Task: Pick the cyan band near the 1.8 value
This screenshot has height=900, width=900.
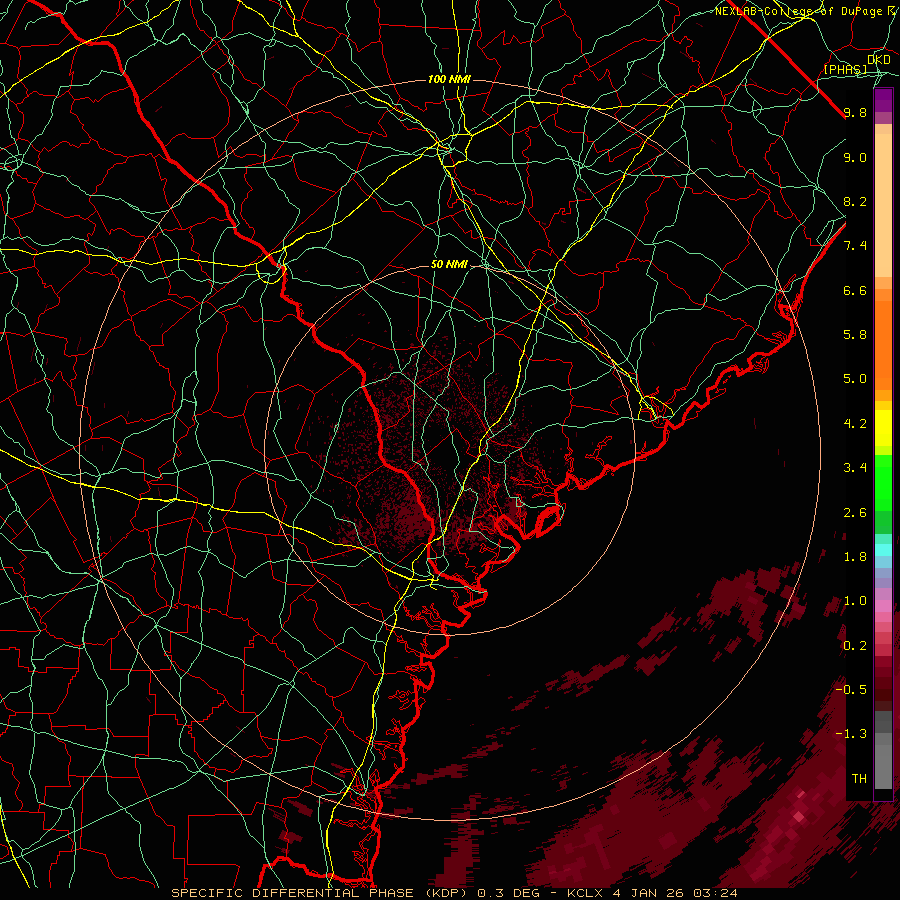Action: point(883,549)
